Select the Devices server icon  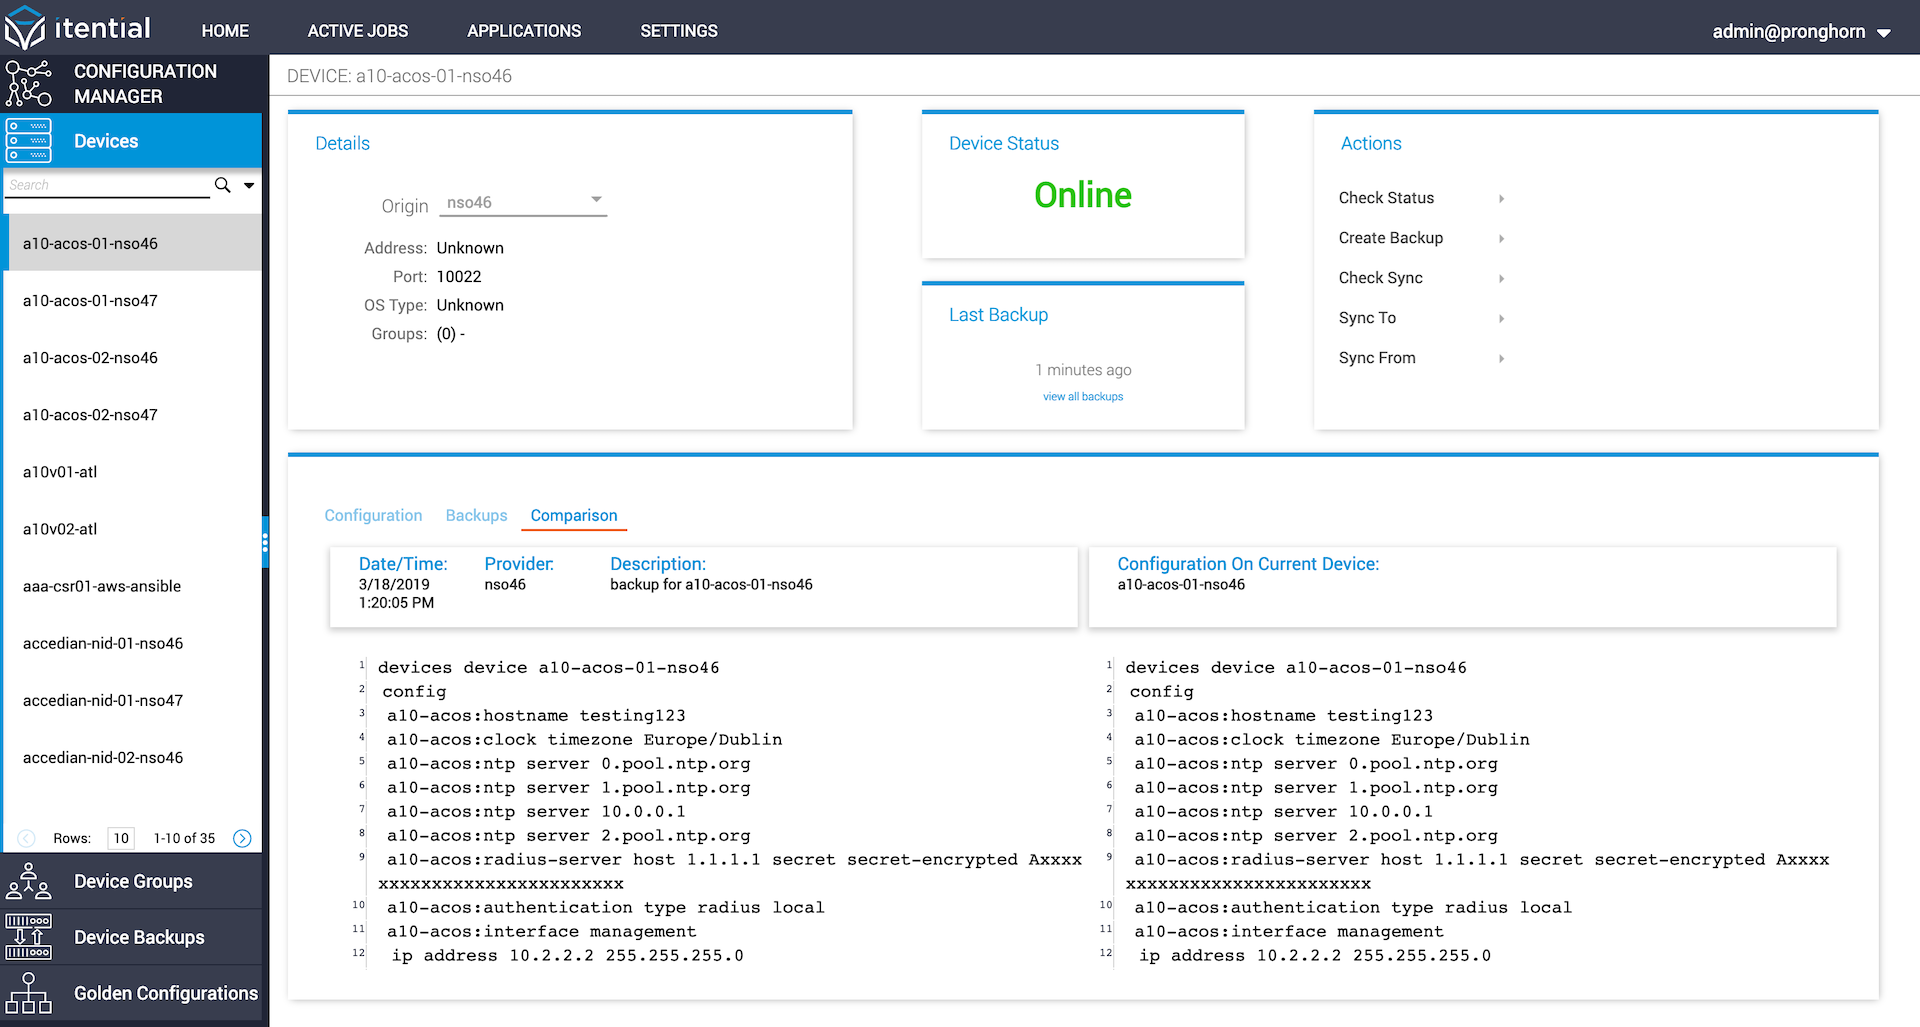(29, 141)
